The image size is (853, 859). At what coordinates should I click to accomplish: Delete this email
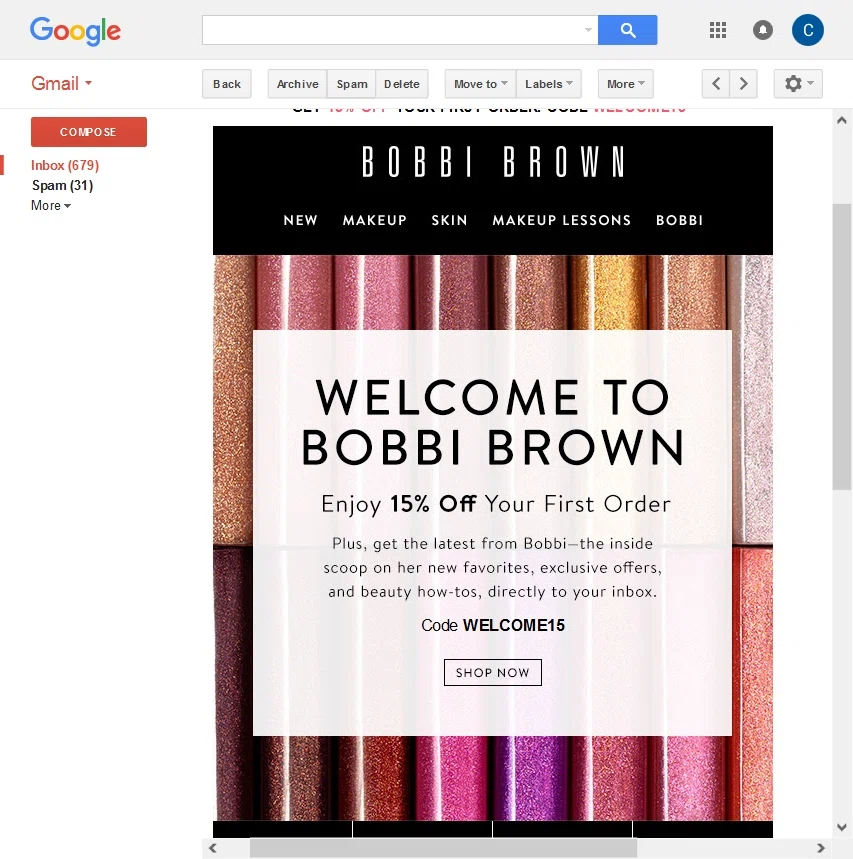[x=402, y=84]
